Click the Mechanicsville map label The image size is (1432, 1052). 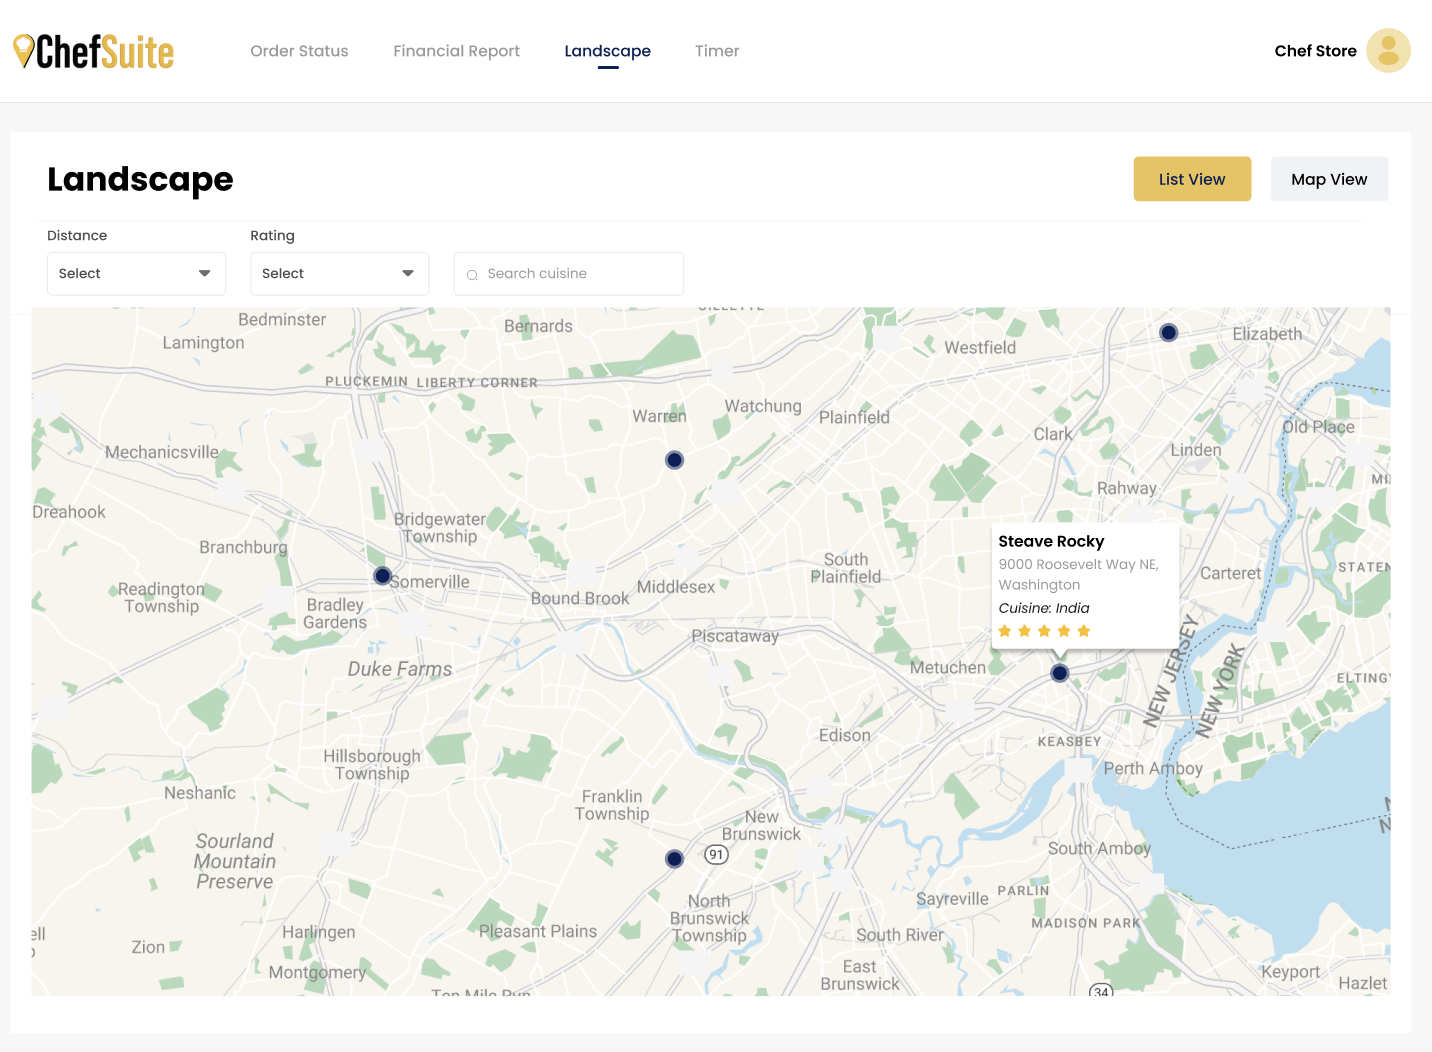pyautogui.click(x=162, y=452)
